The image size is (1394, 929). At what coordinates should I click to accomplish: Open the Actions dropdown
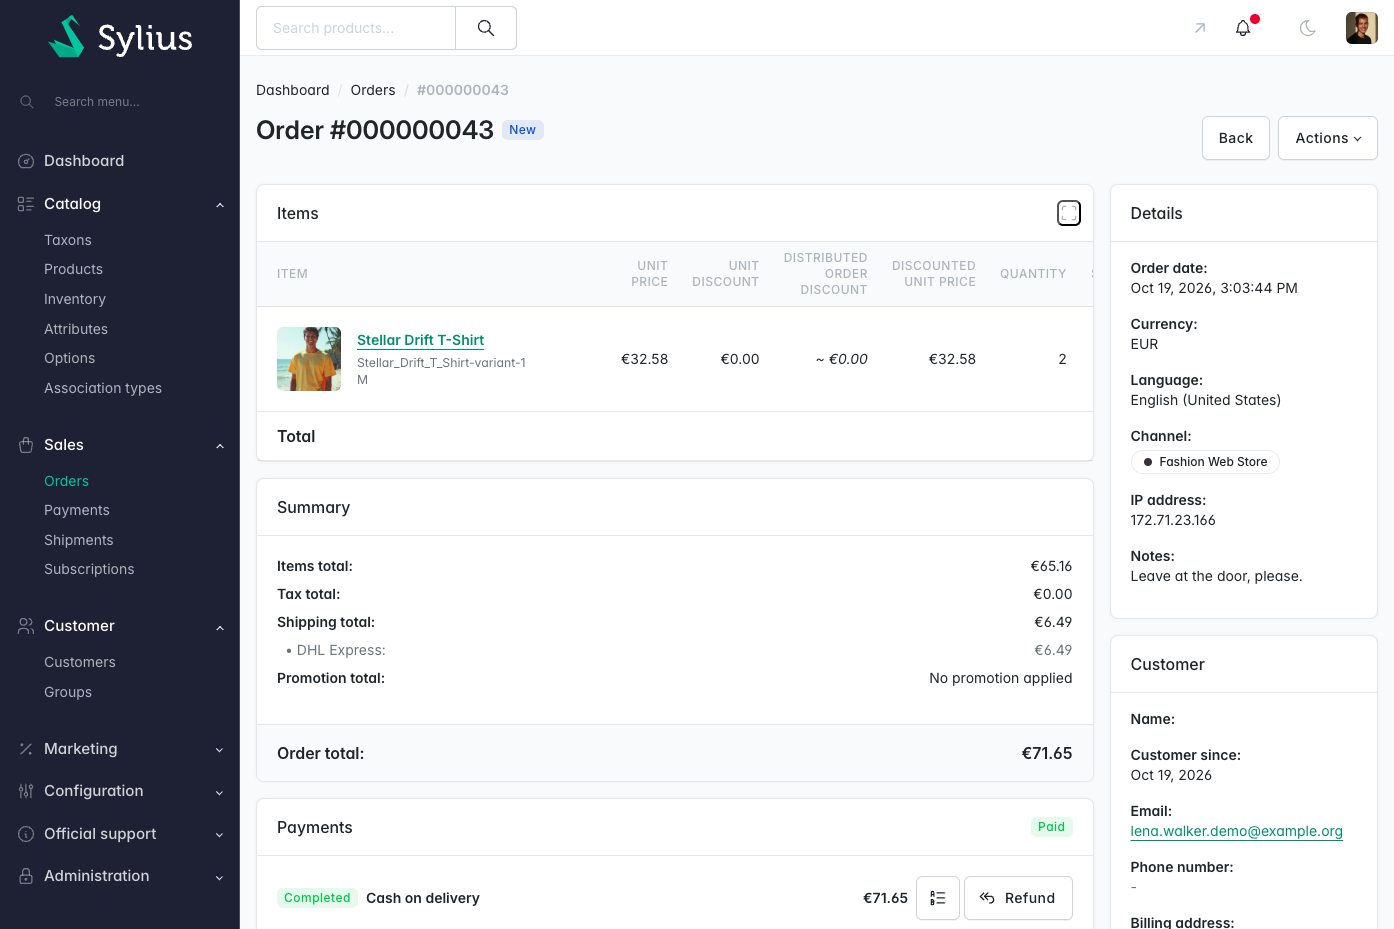[1328, 138]
